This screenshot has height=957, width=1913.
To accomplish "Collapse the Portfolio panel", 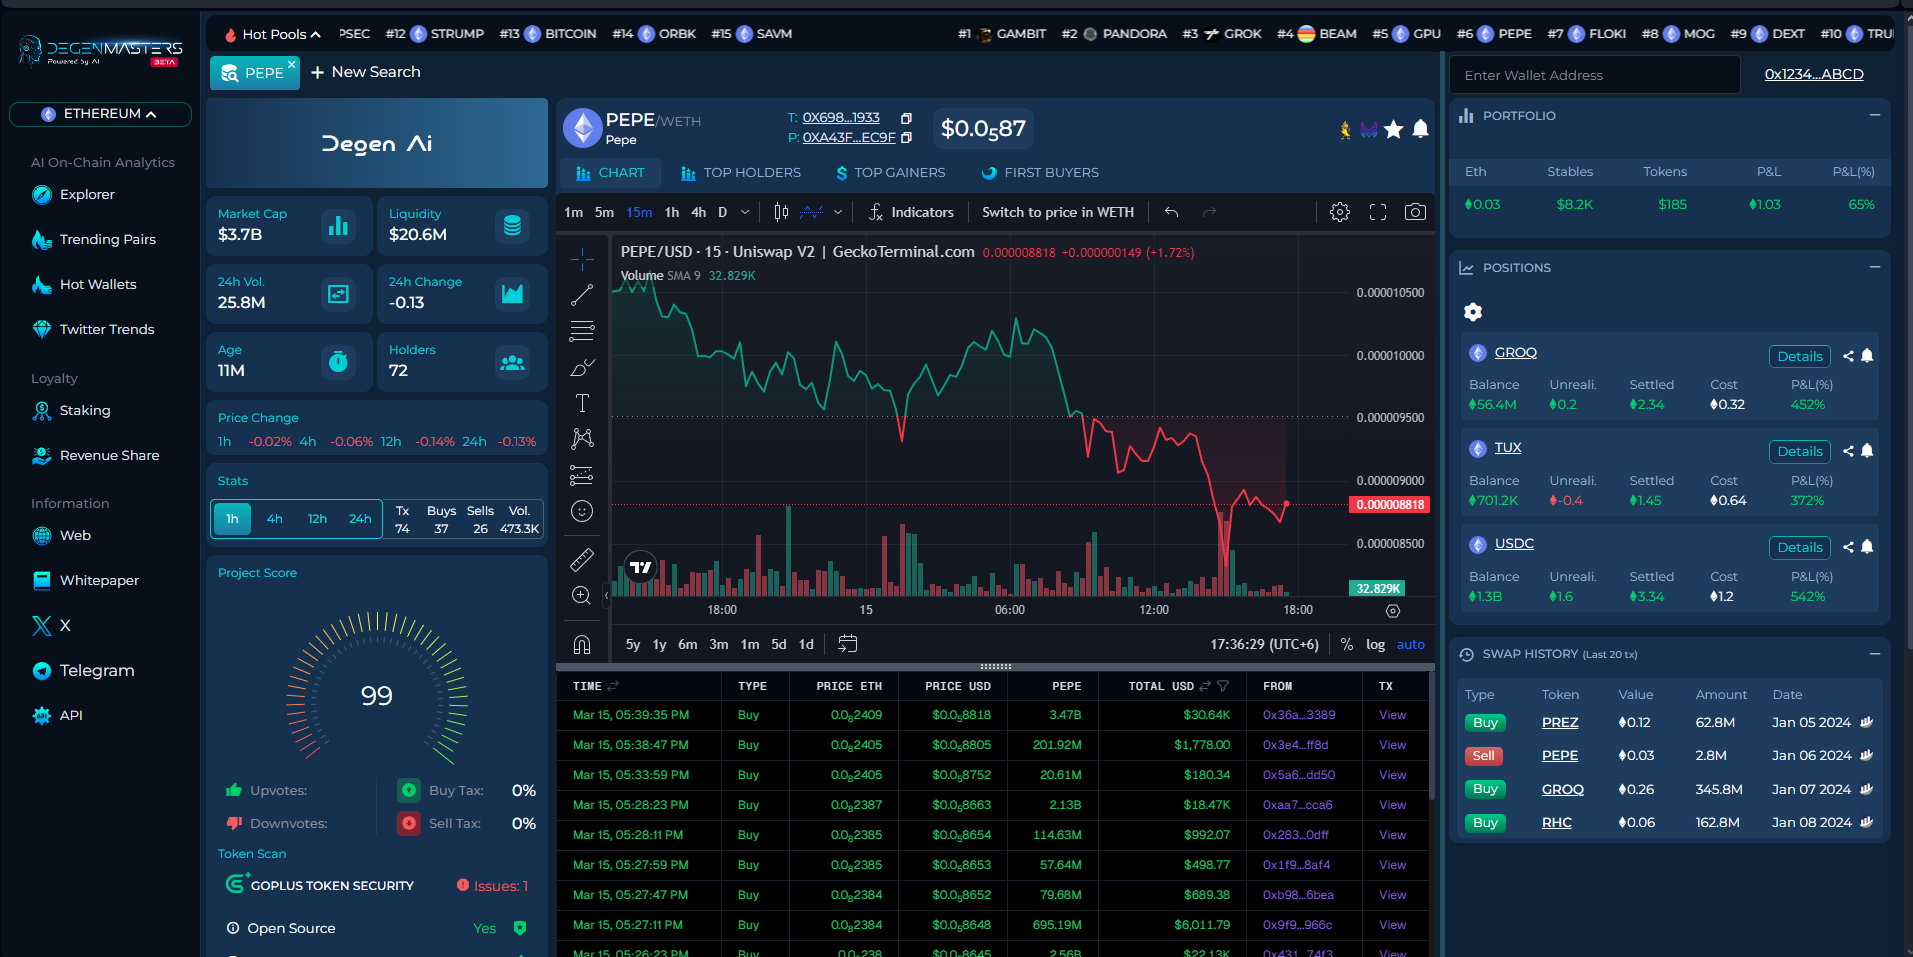I will 1875,115.
